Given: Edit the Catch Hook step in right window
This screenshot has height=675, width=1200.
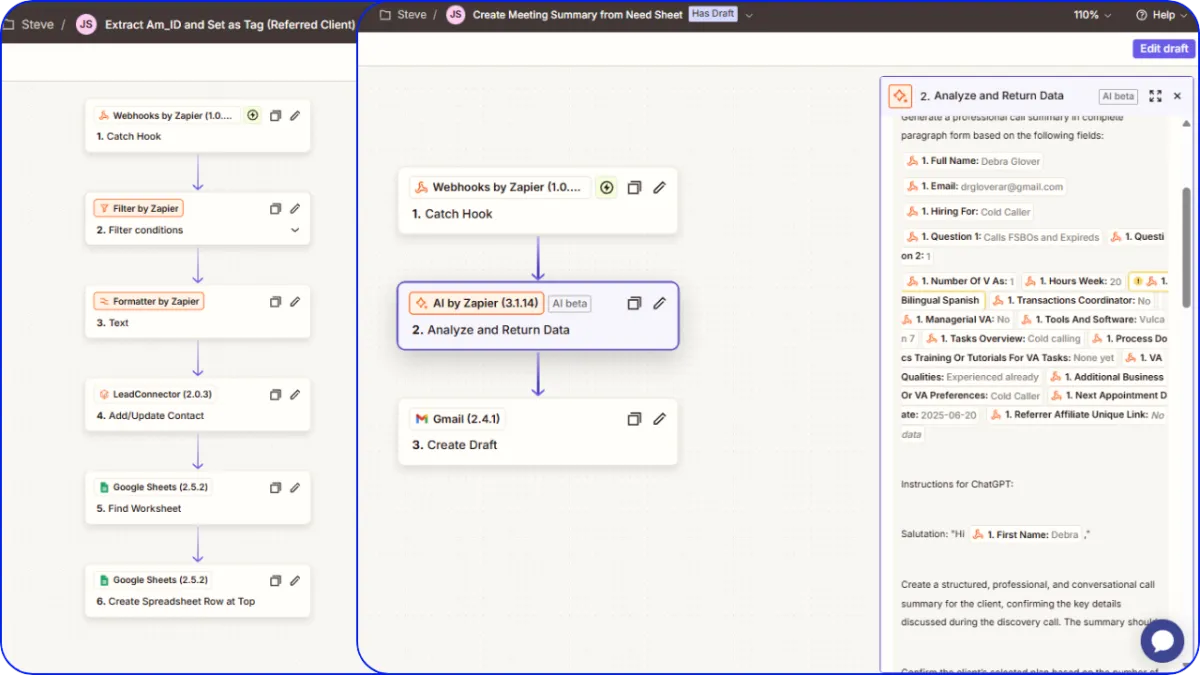Looking at the screenshot, I should [x=659, y=187].
